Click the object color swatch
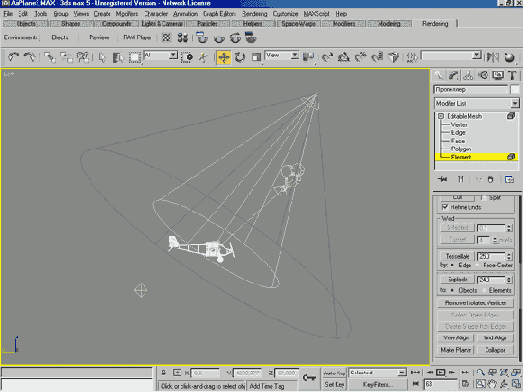523x392 pixels. (x=515, y=89)
